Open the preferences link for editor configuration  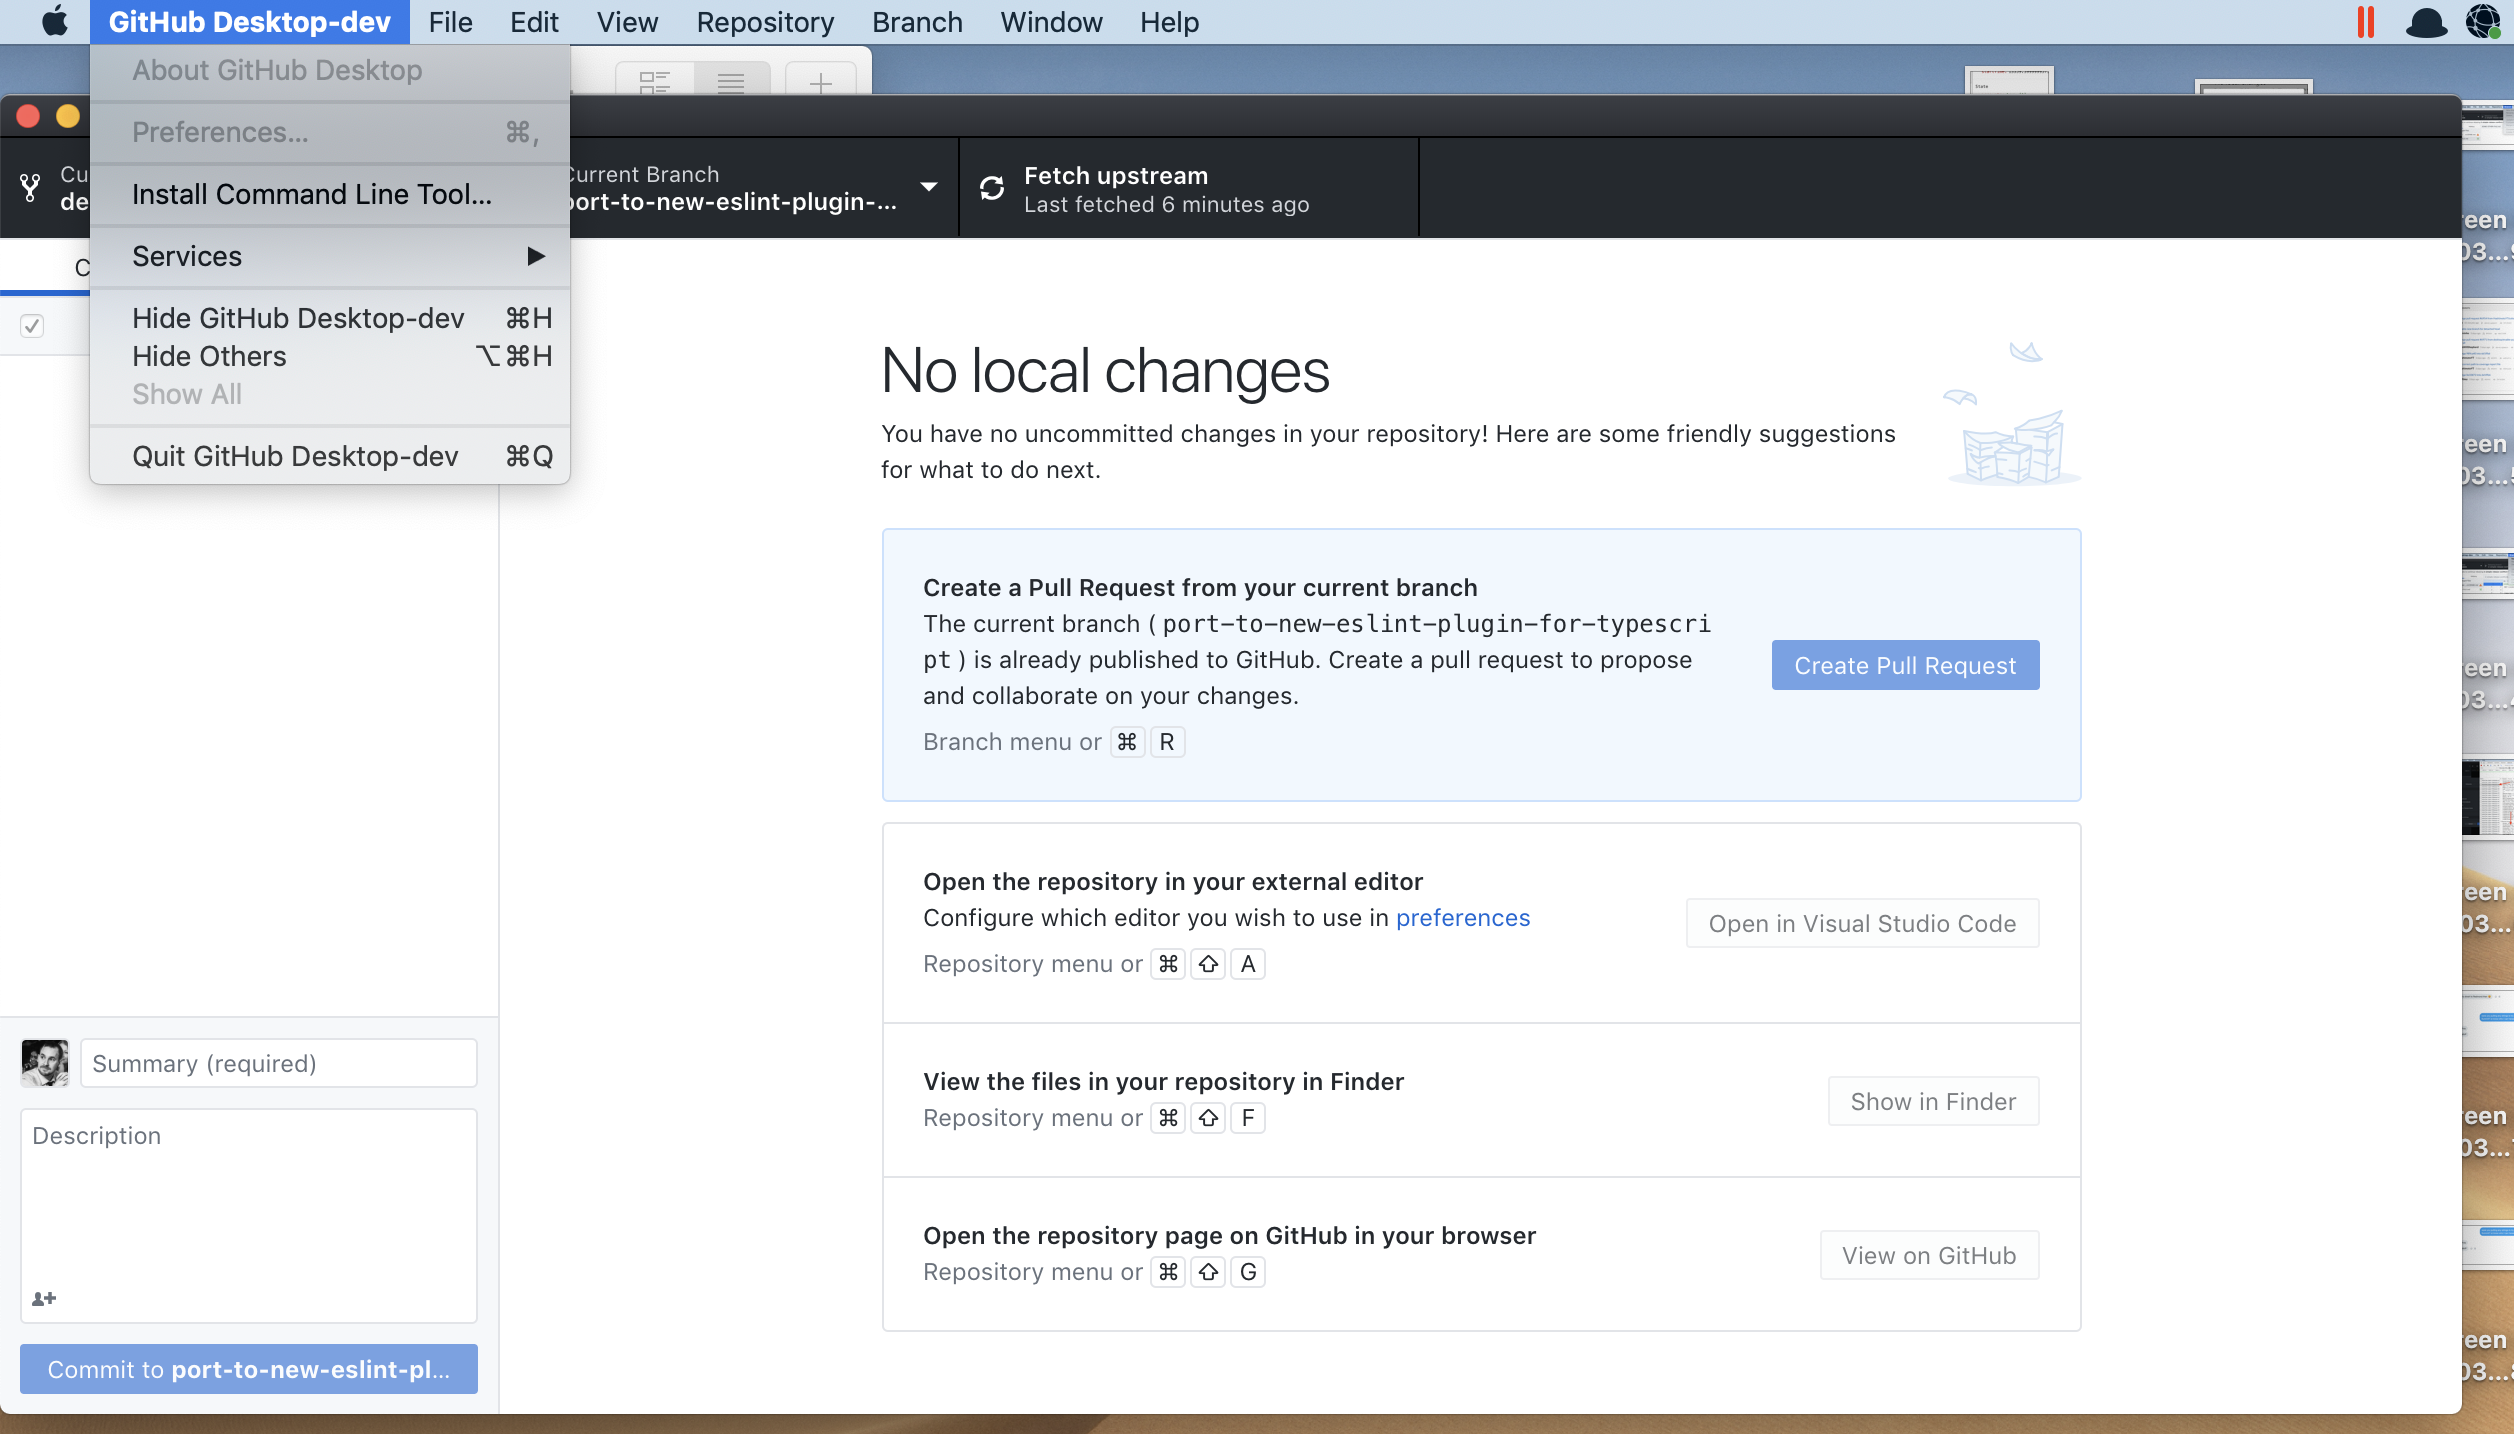1462,917
